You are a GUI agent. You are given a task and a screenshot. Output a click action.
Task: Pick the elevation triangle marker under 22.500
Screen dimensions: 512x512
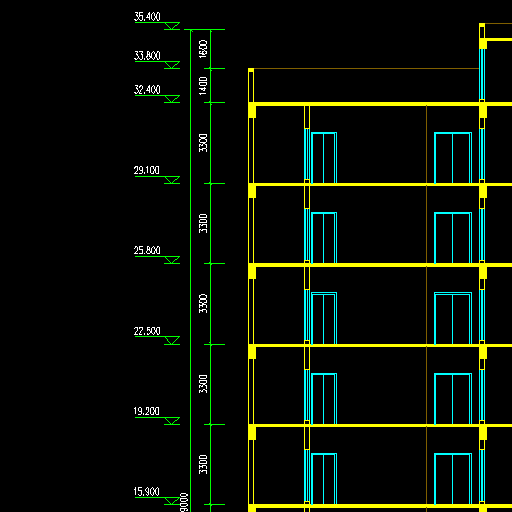click(x=172, y=341)
